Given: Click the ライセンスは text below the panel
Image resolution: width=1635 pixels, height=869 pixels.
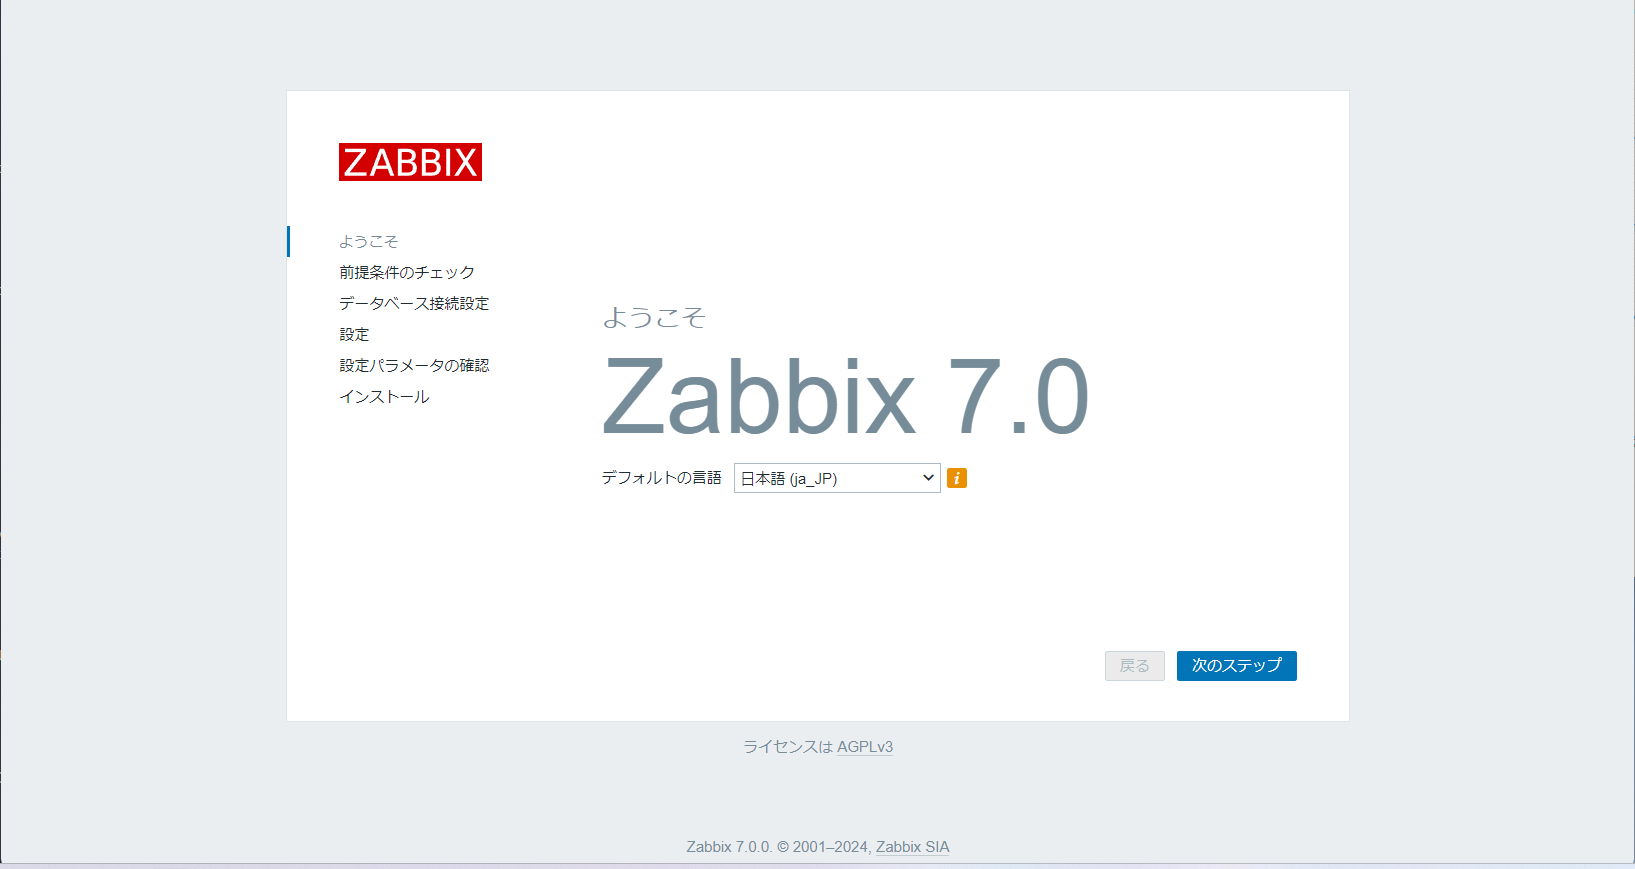Looking at the screenshot, I should (x=787, y=747).
